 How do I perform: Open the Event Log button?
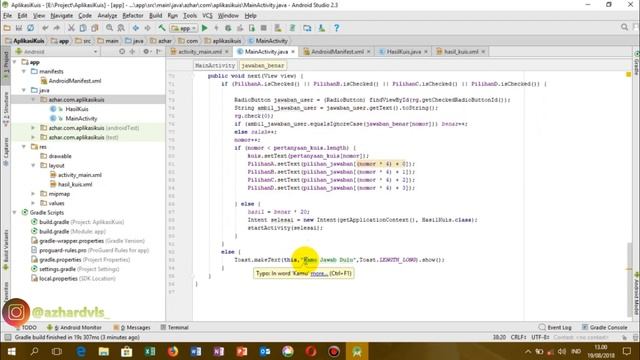pos(555,328)
